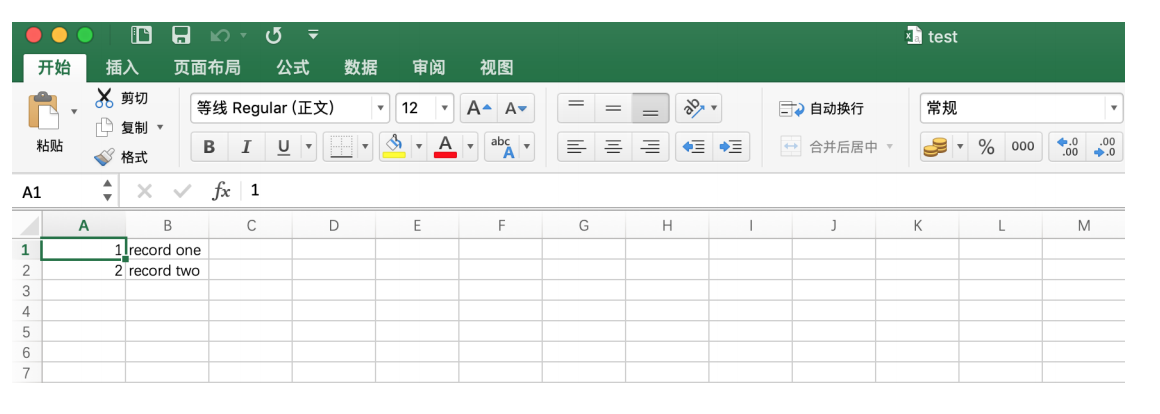Click the paste clipboard icon
Image resolution: width=1160 pixels, height=414 pixels.
click(x=43, y=111)
